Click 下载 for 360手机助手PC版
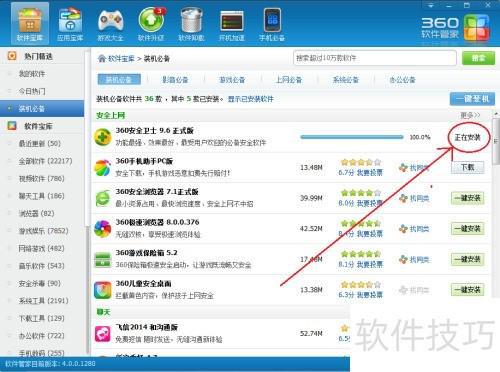500x372 pixels. tap(467, 167)
